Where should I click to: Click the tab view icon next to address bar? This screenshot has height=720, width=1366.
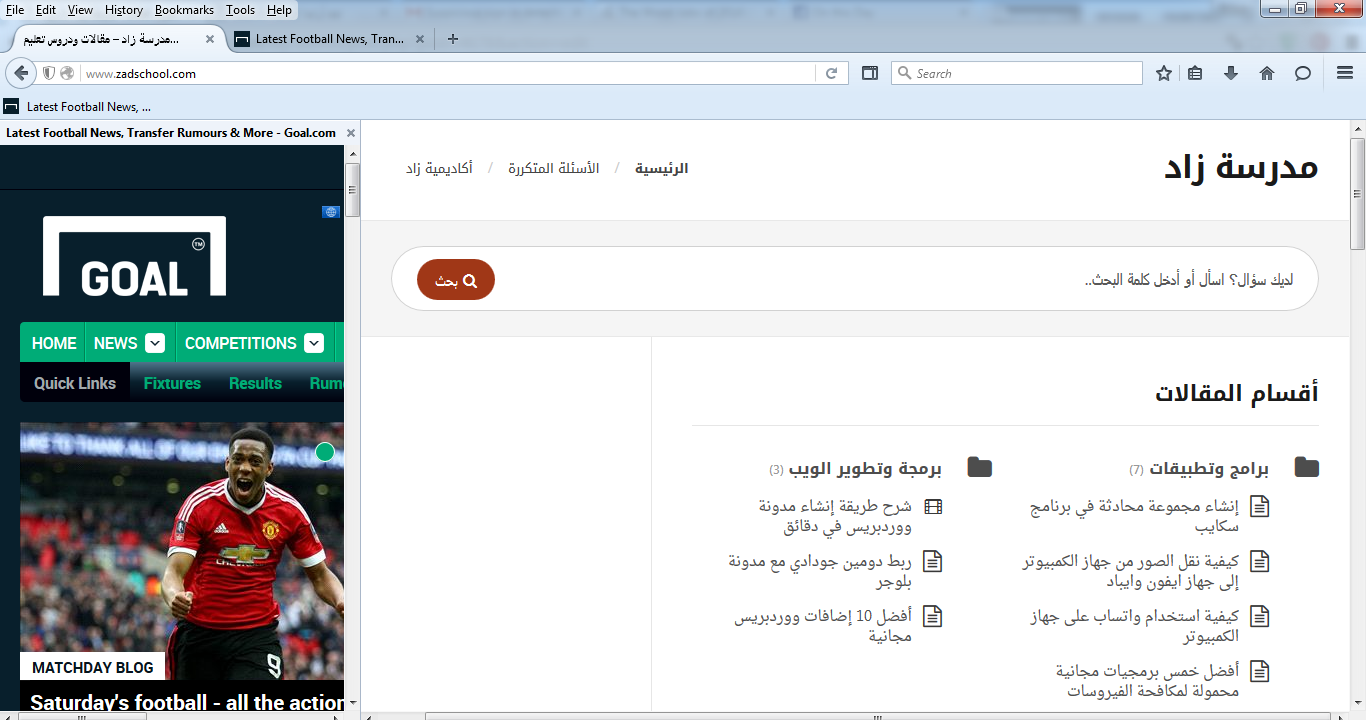tap(869, 72)
